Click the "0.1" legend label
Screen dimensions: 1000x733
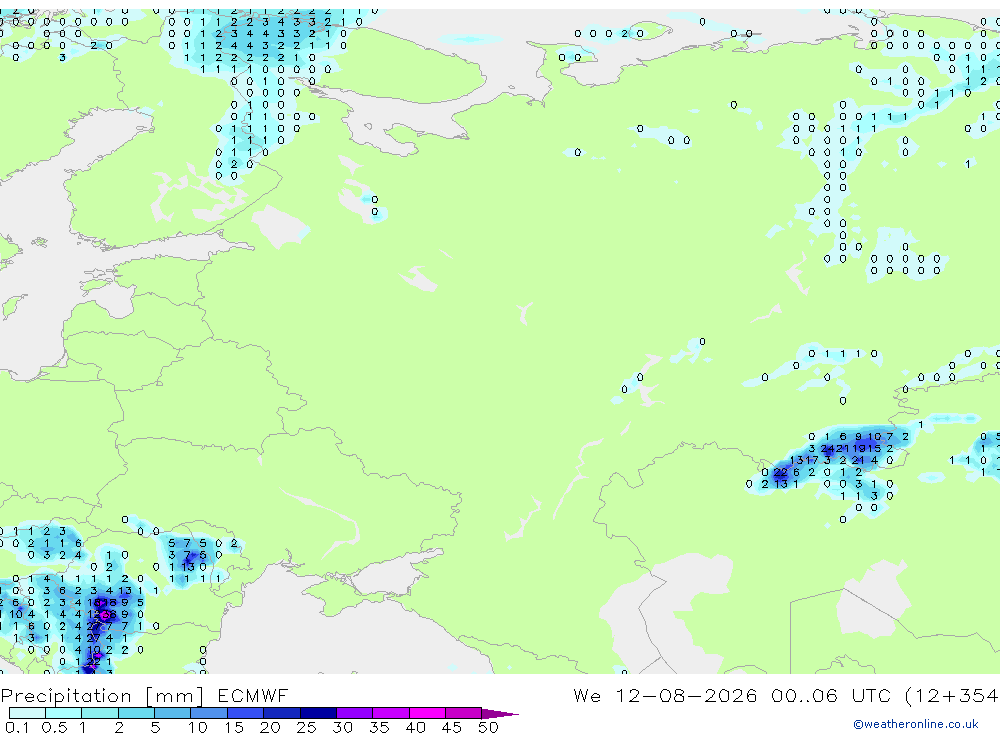coord(17,727)
